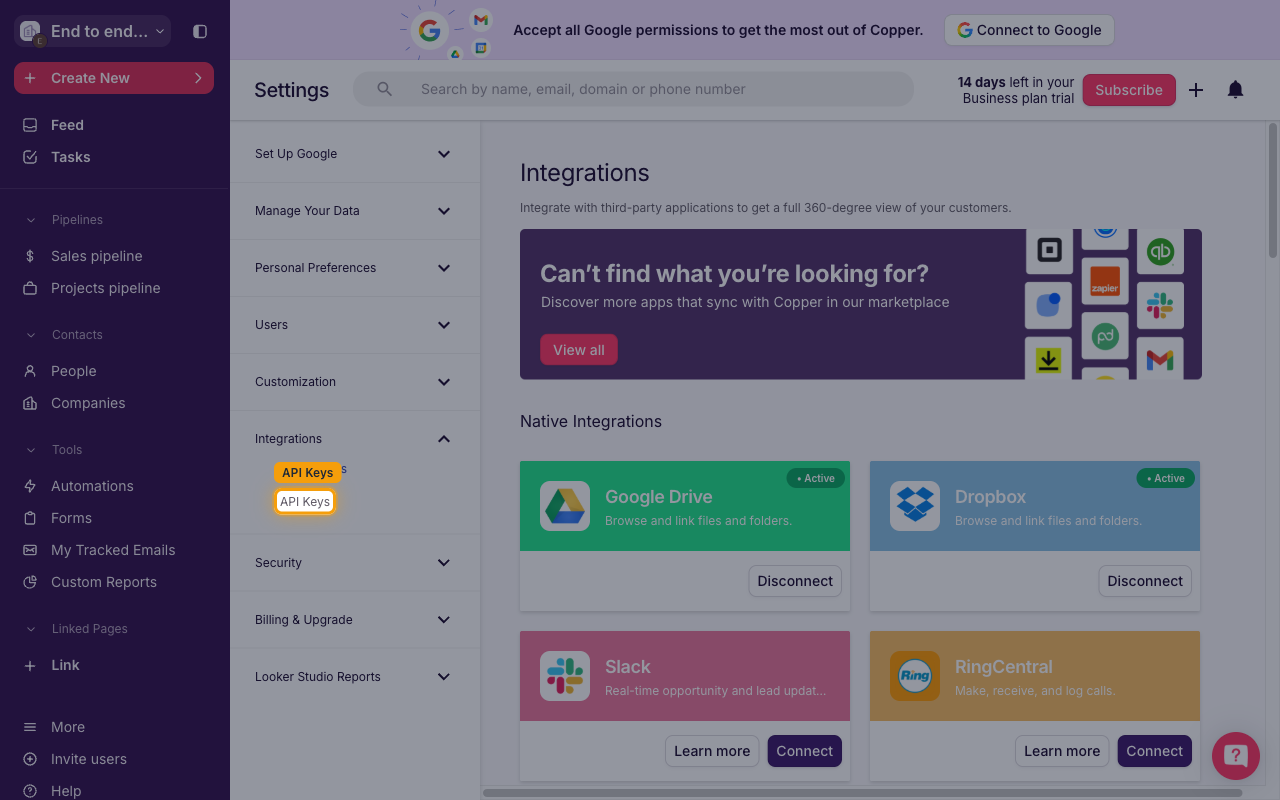Open Custom Reports

coord(104,582)
